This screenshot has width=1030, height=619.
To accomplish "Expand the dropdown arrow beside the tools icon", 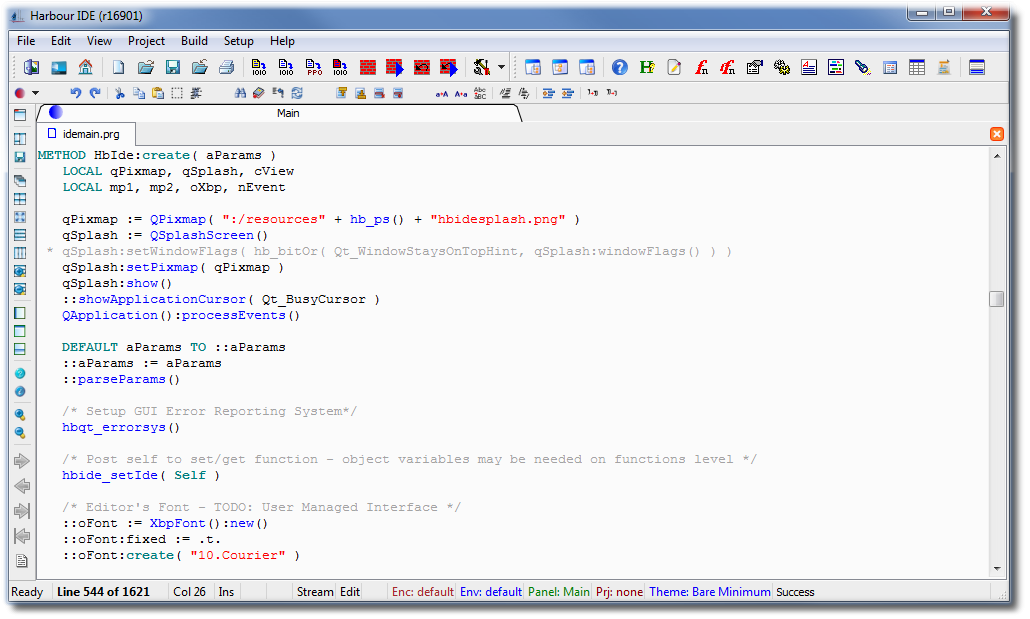I will tap(501, 68).
